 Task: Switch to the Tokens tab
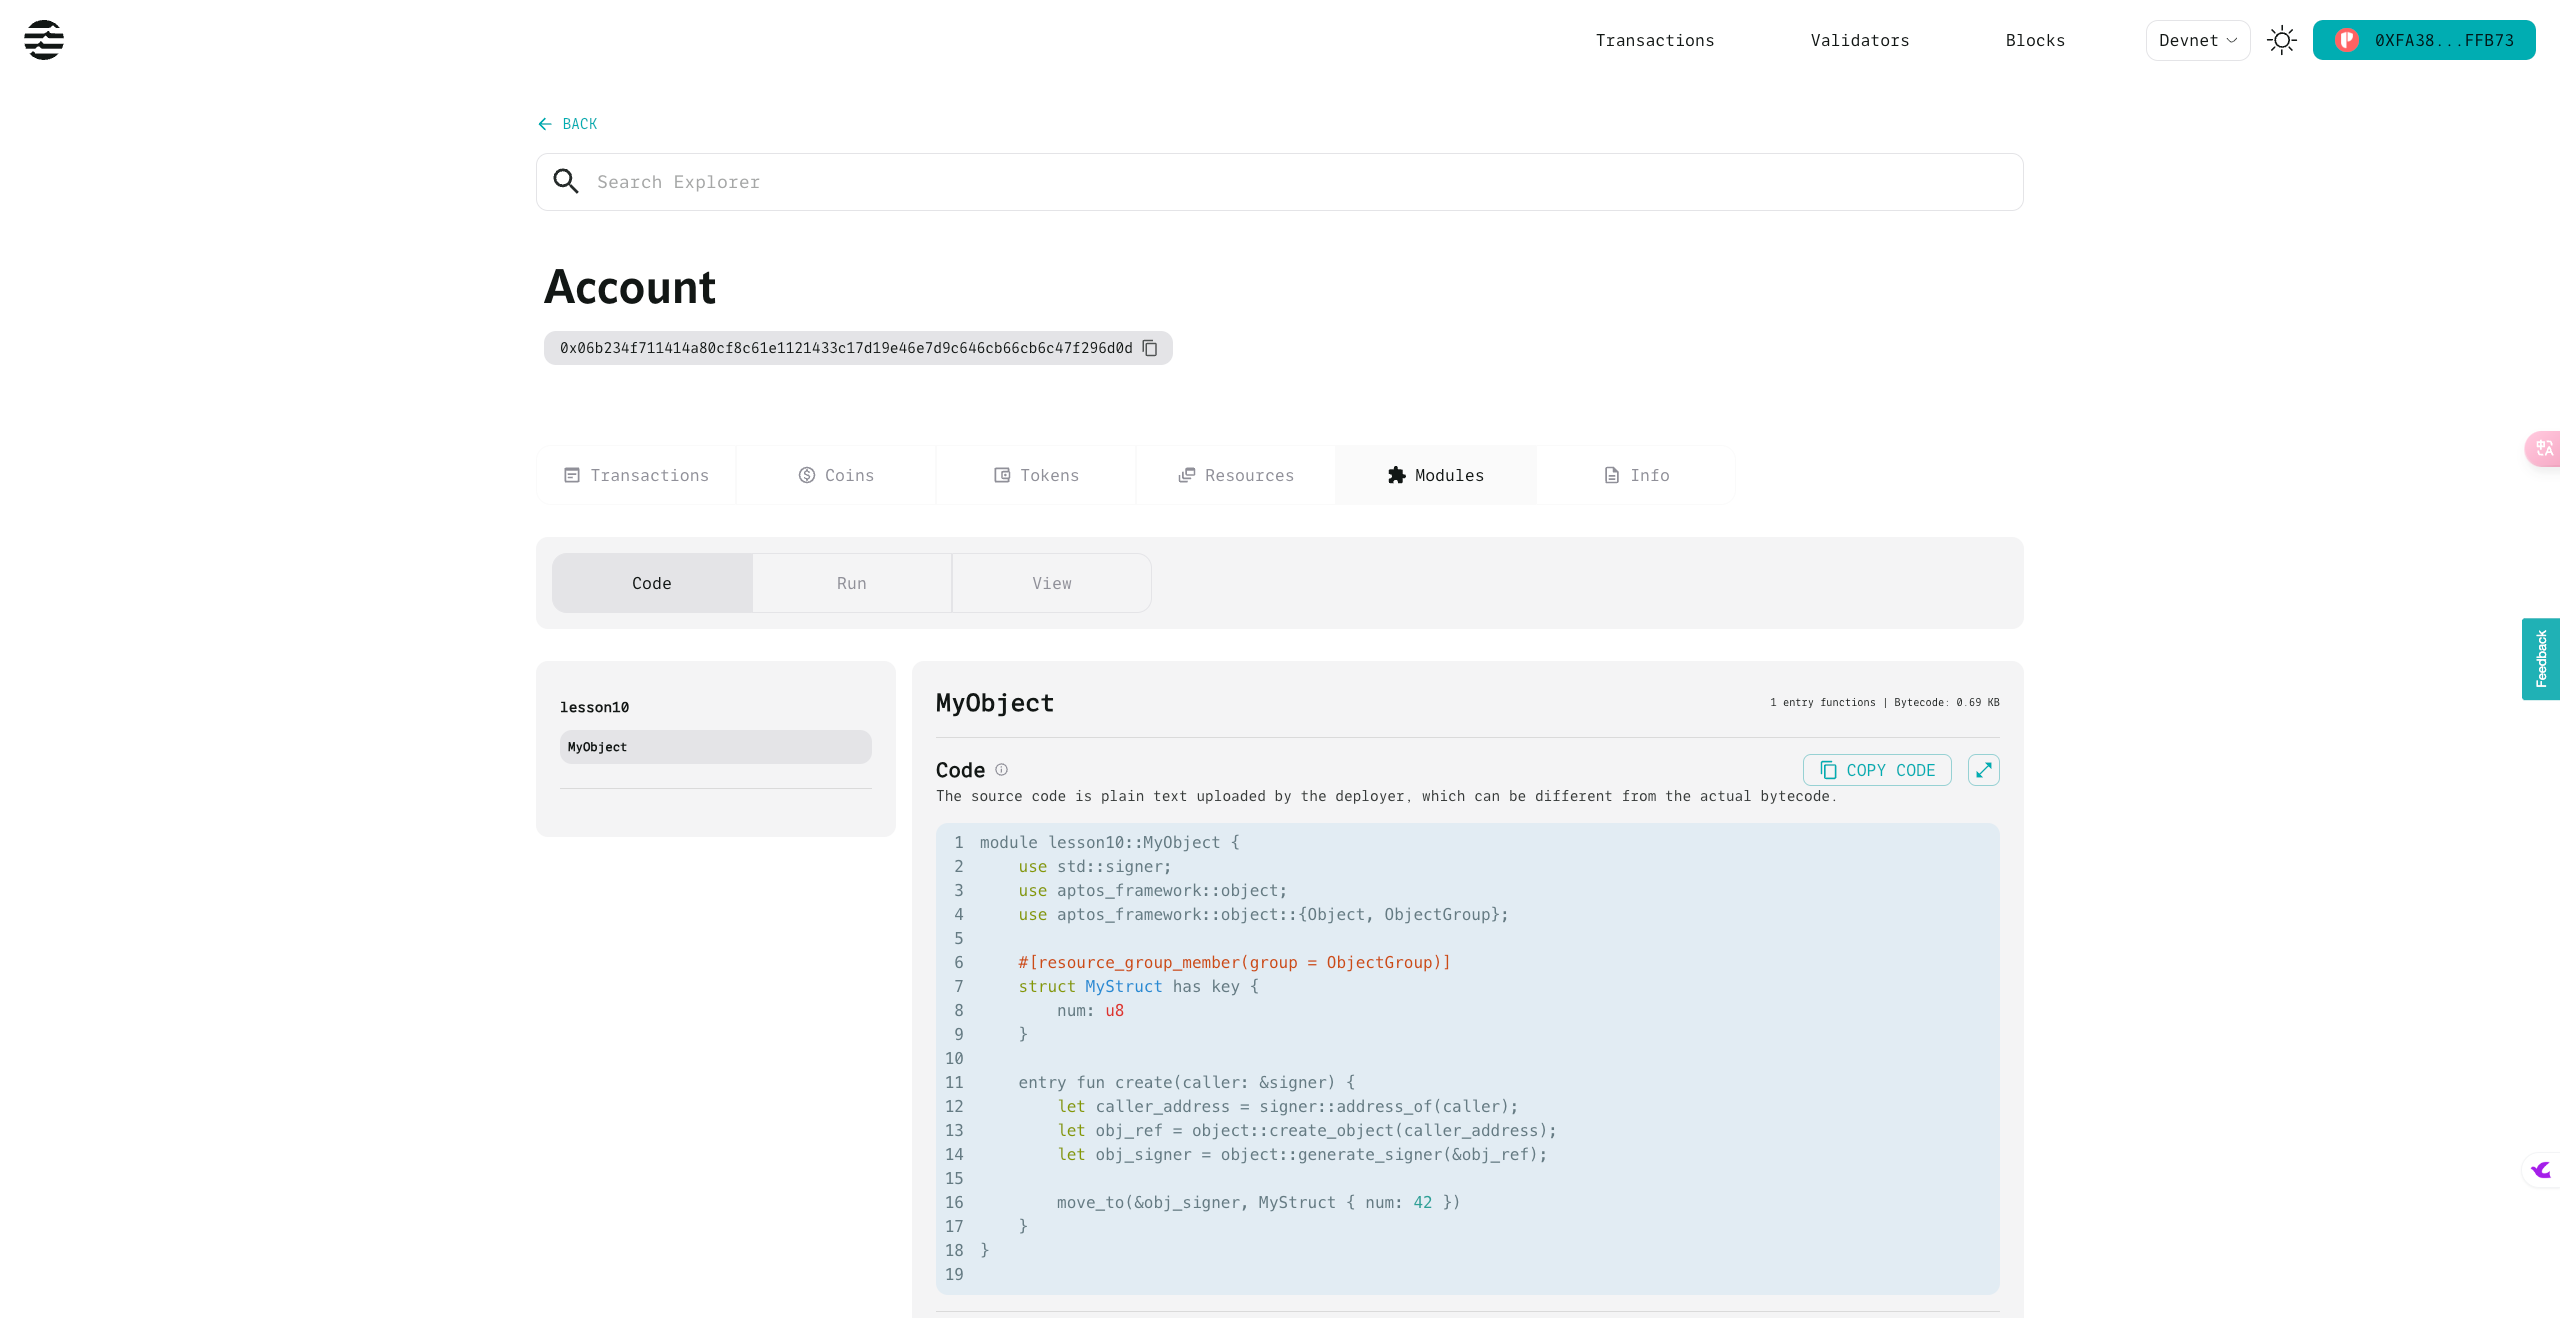(1036, 475)
